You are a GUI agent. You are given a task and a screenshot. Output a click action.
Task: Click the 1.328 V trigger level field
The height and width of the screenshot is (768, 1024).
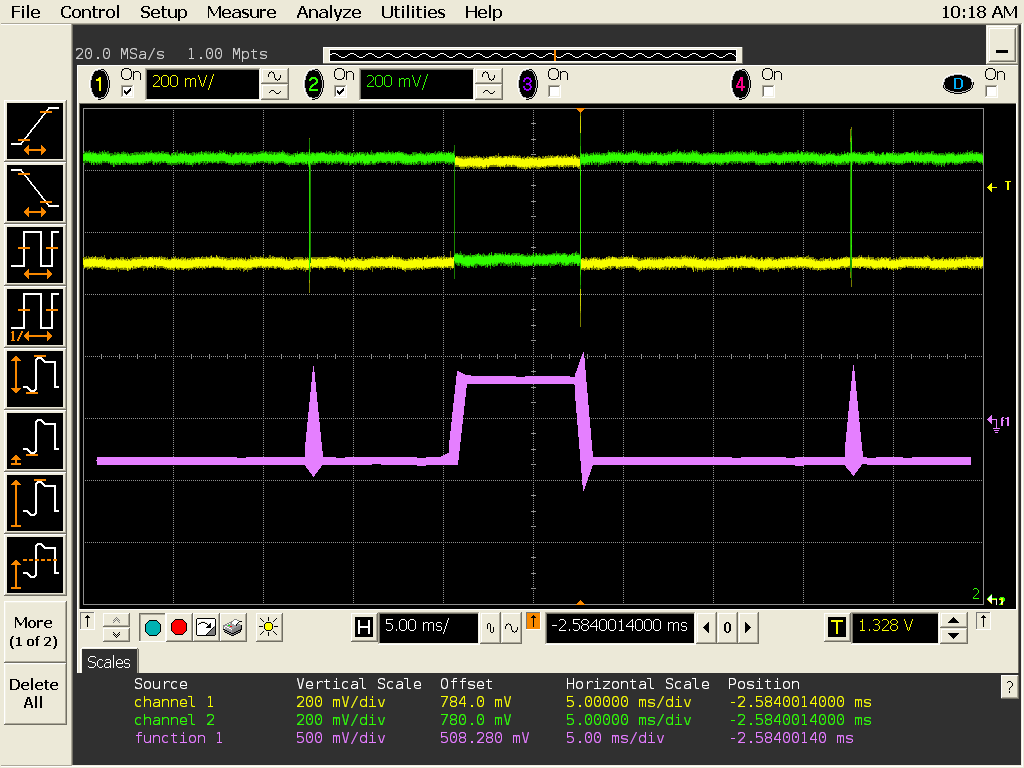point(895,628)
